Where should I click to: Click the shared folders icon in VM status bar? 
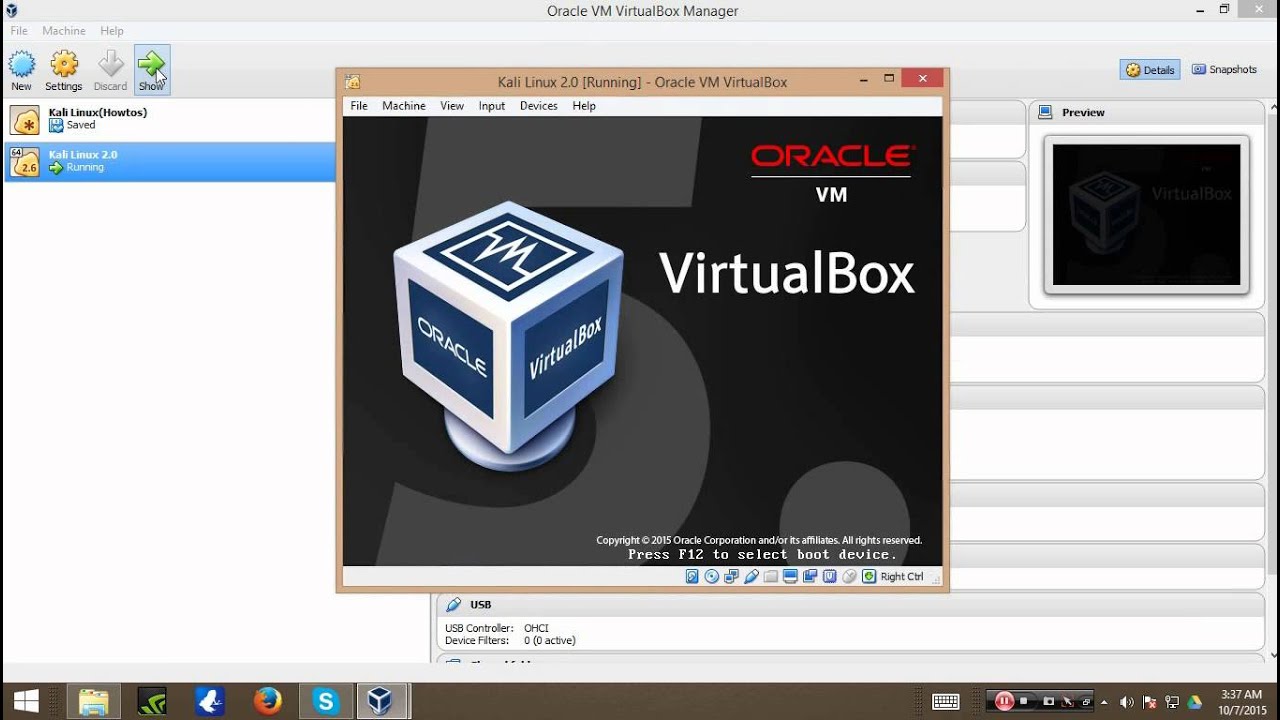click(x=771, y=576)
